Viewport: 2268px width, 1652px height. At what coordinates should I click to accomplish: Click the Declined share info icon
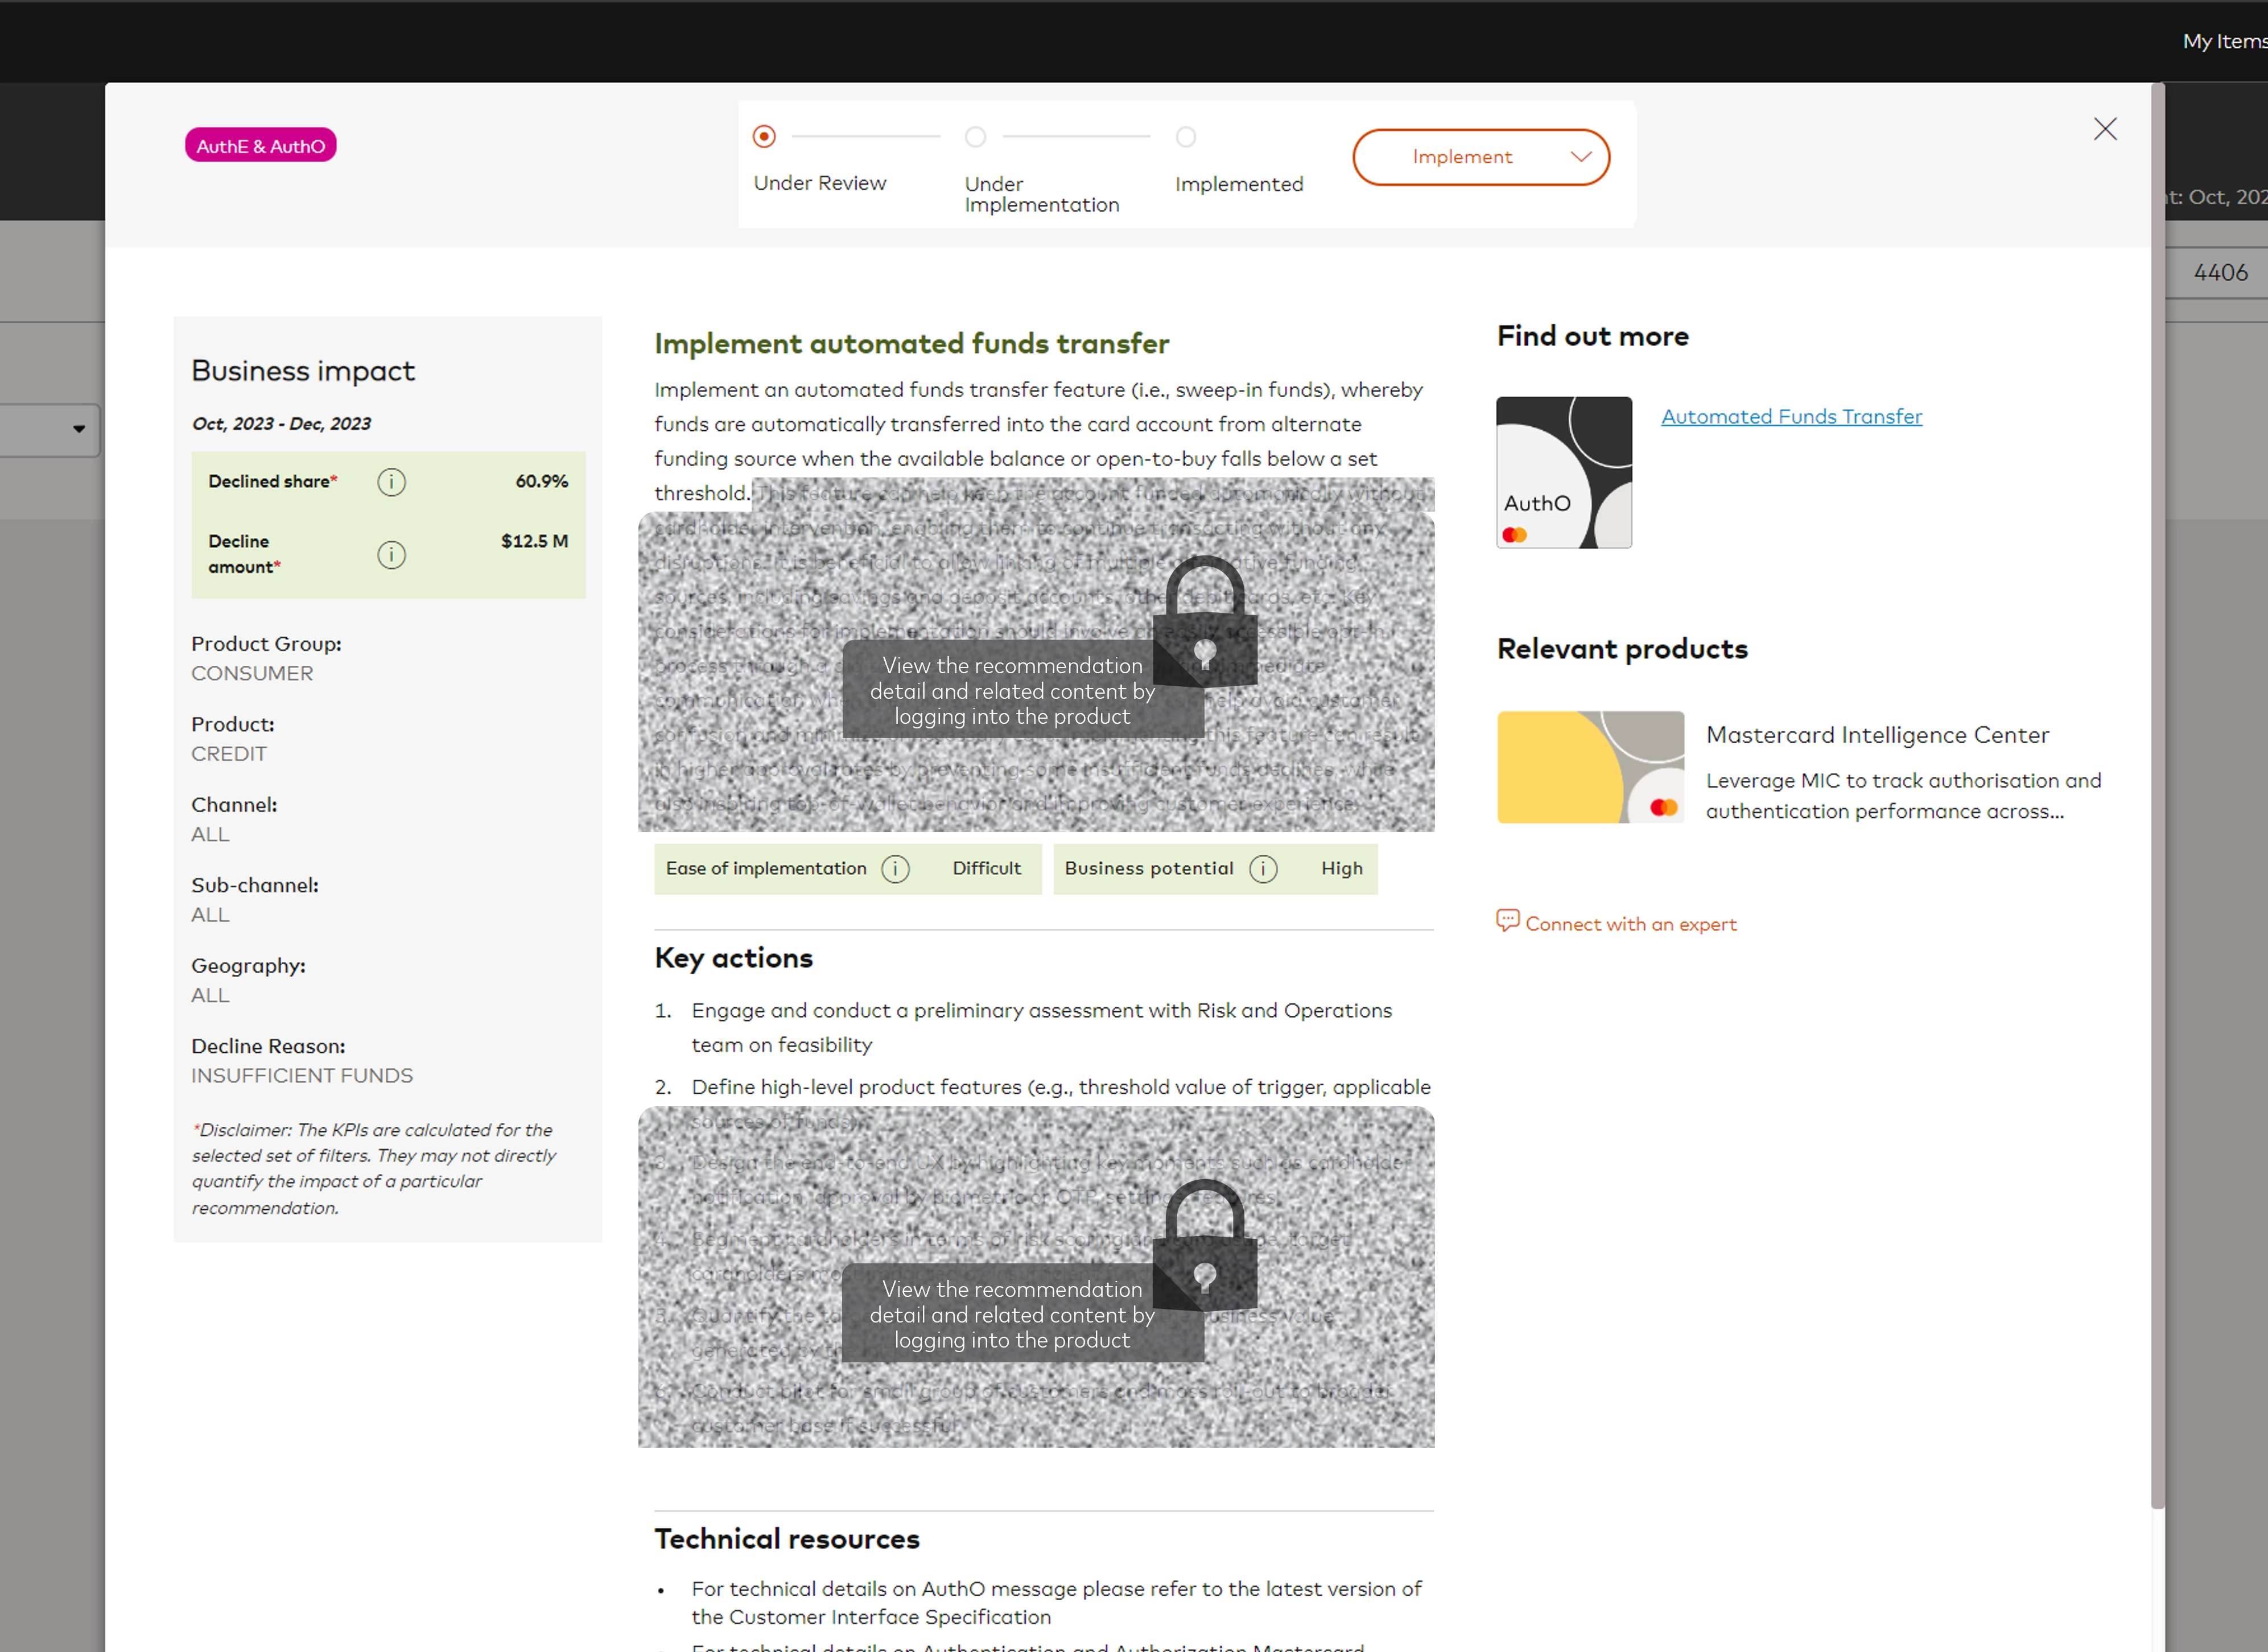point(391,482)
